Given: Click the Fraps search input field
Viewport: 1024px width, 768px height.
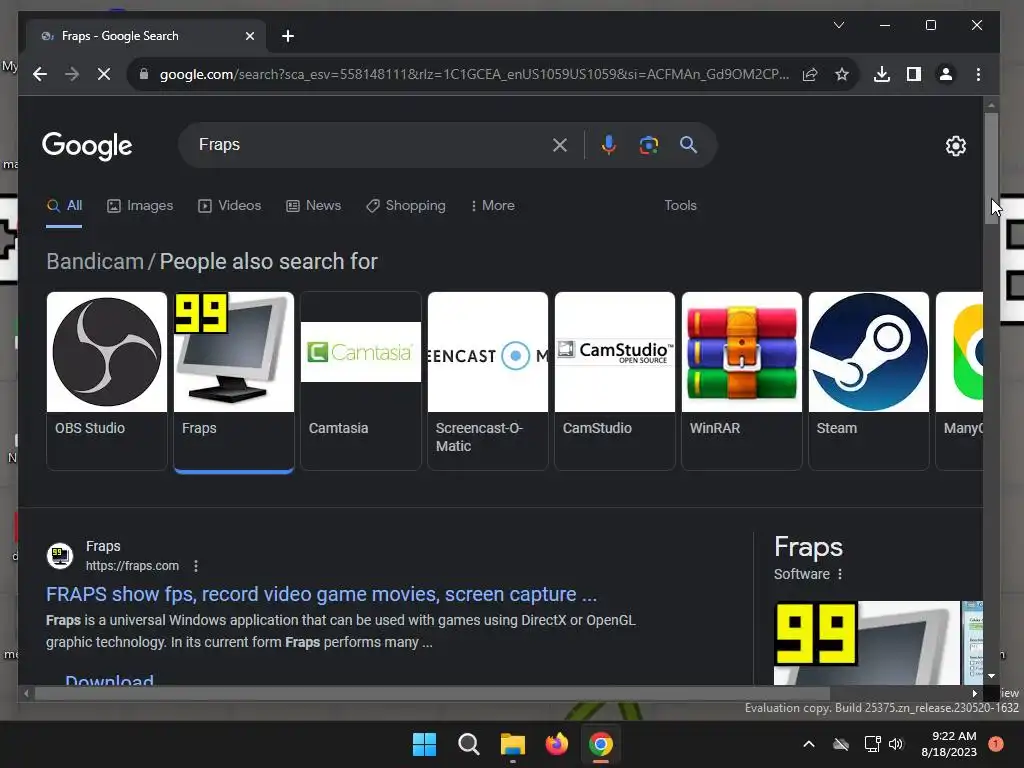Looking at the screenshot, I should 372,145.
